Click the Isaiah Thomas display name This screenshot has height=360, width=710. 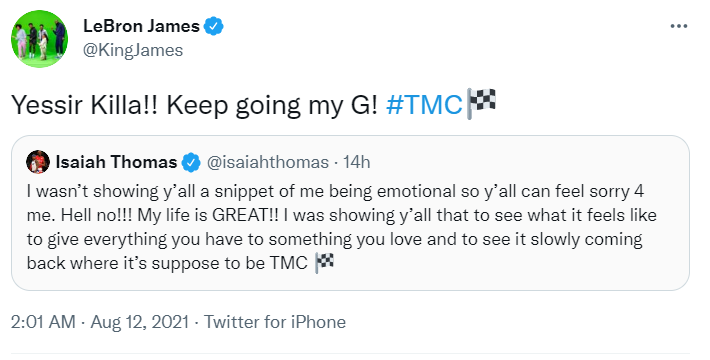point(116,162)
